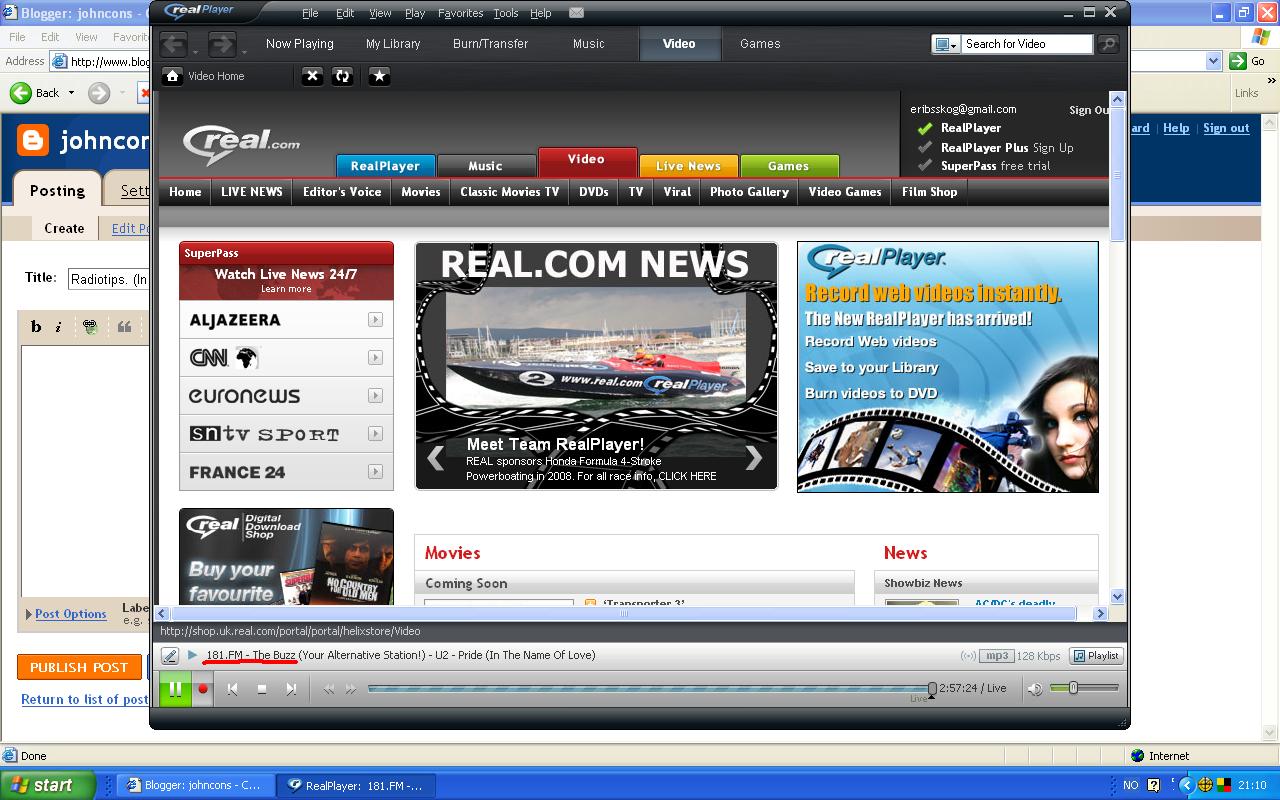Adjust the RealPlayer volume slider

(1086, 688)
